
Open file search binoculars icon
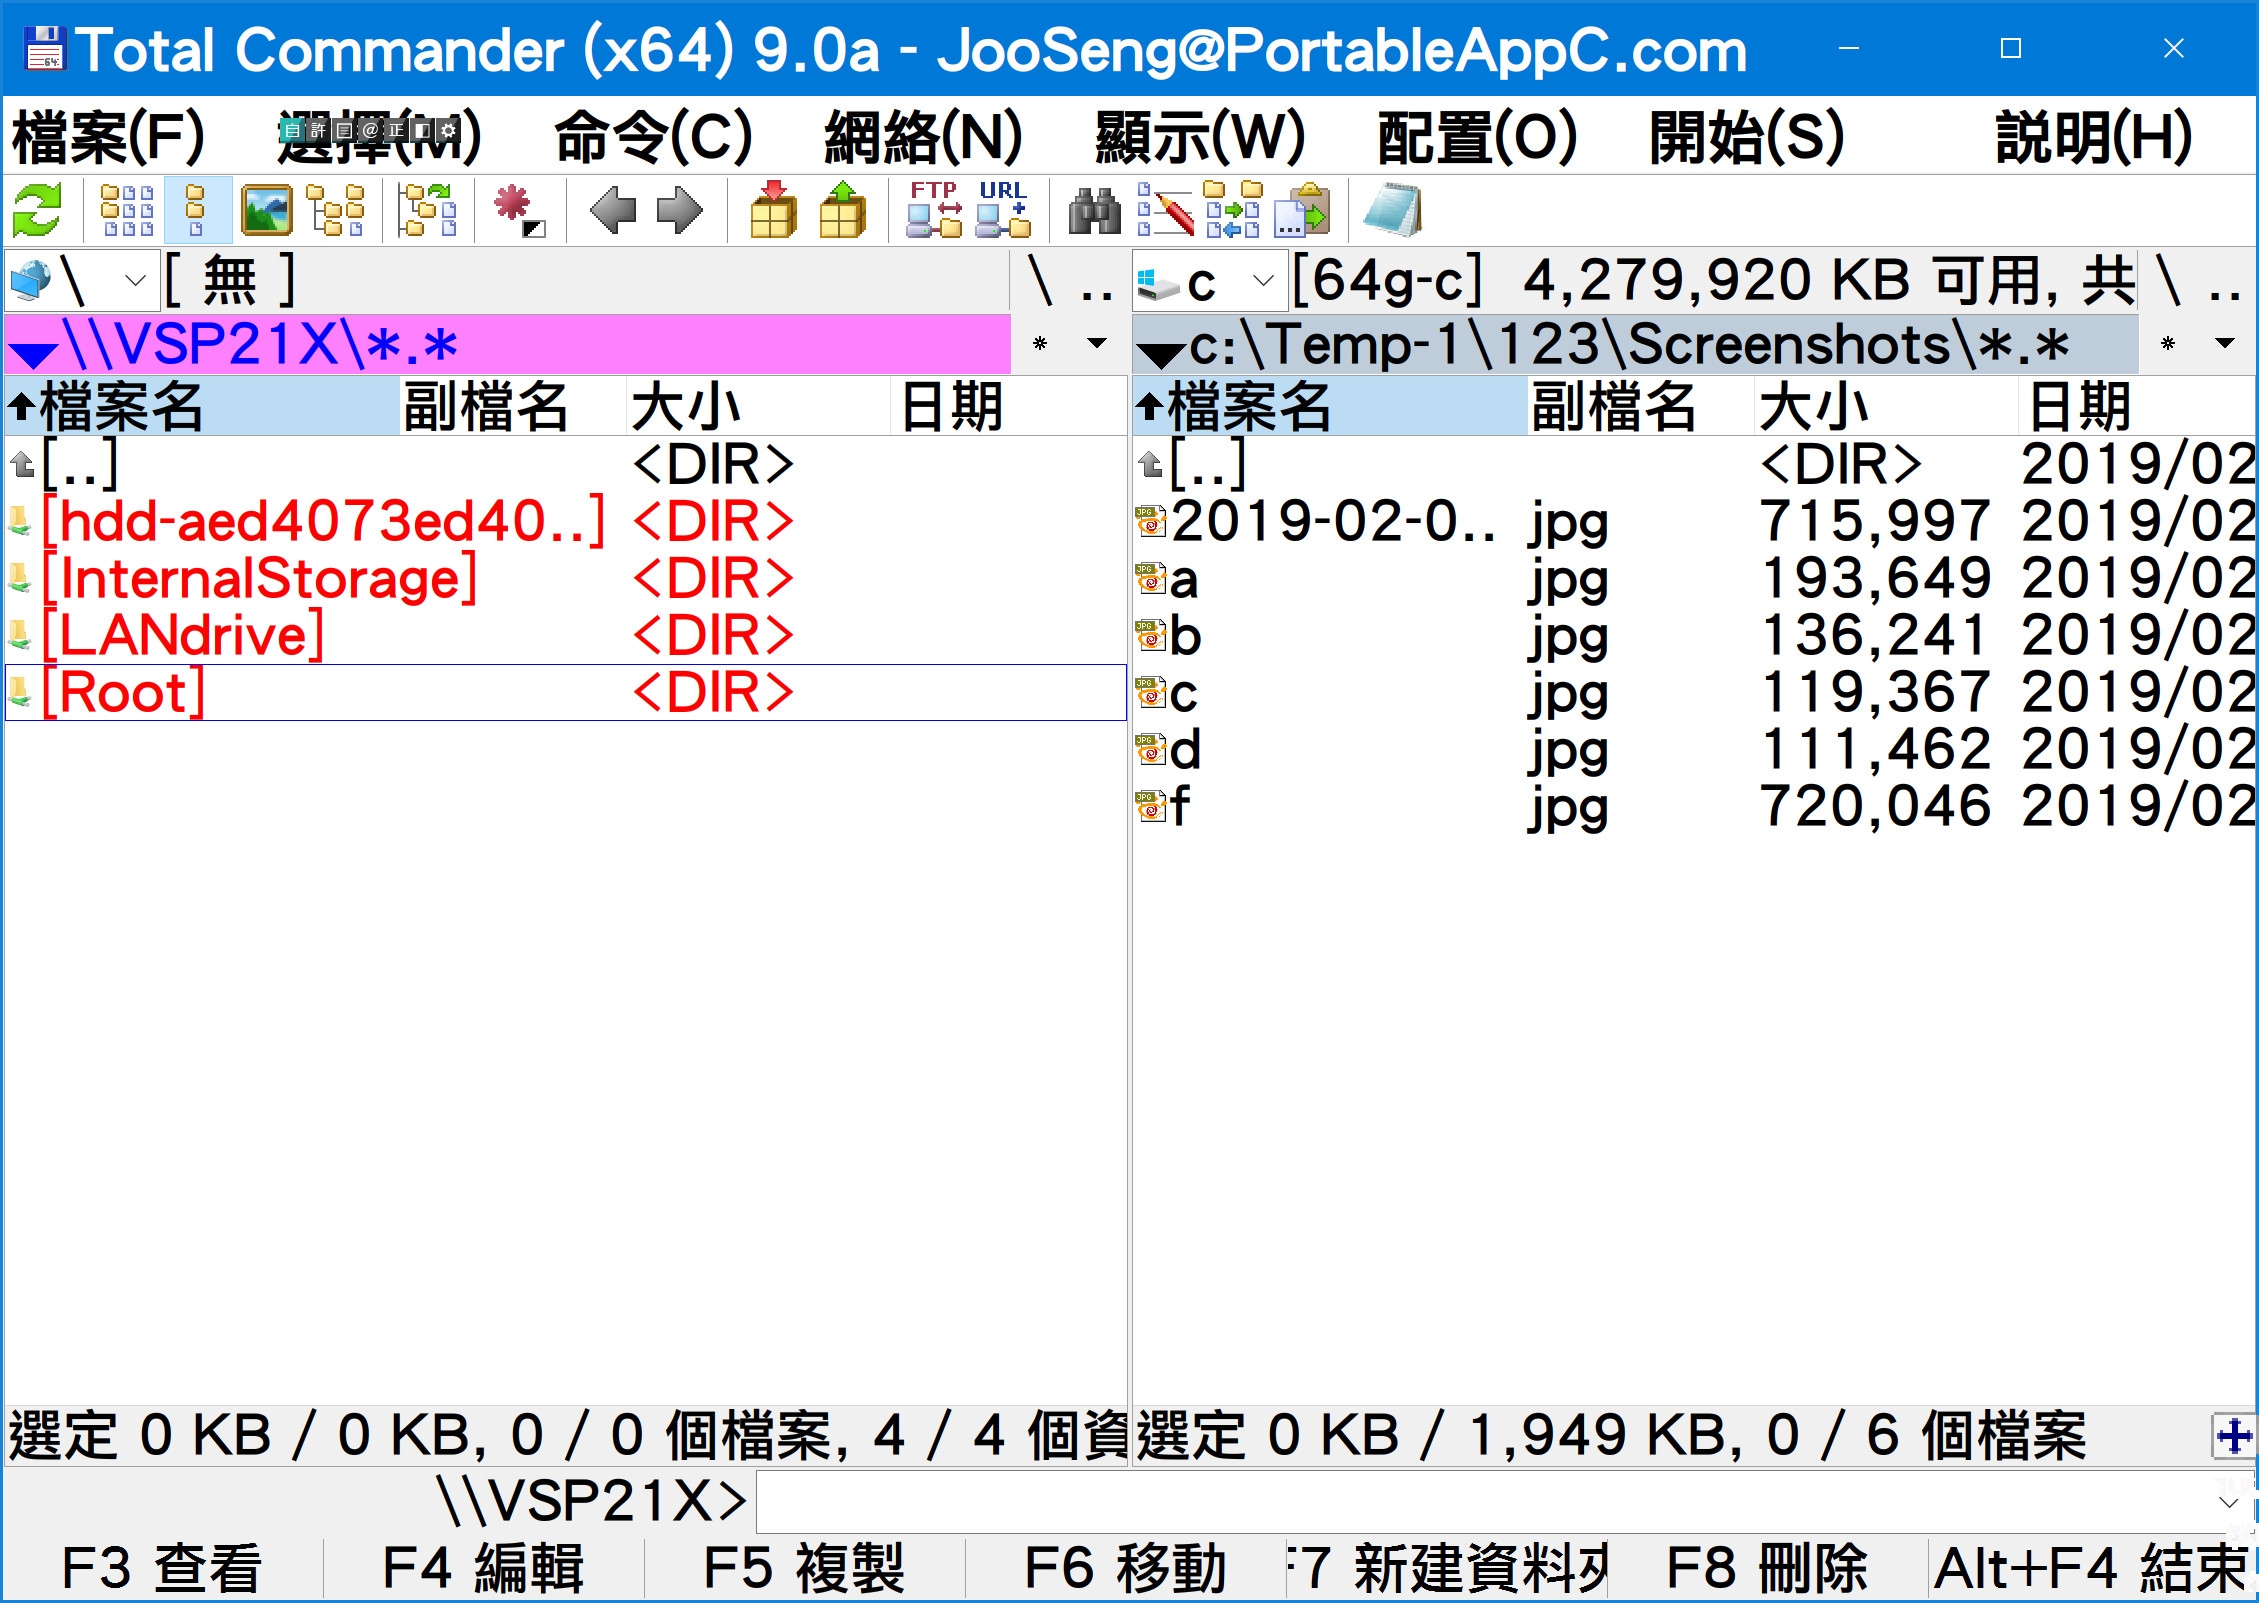1095,210
